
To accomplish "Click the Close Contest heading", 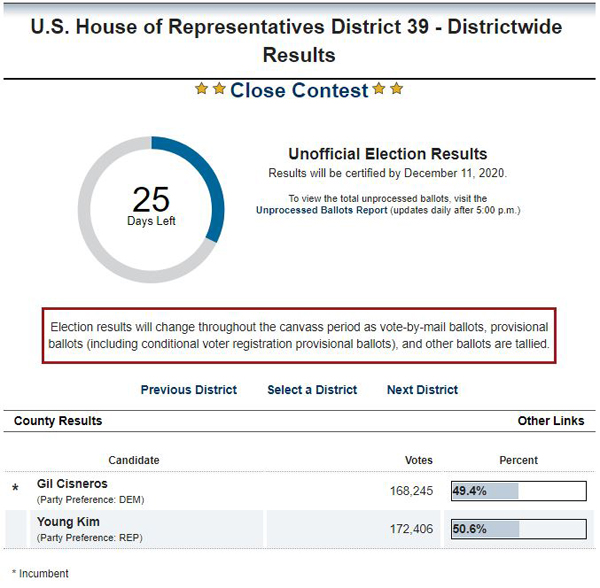I will pos(299,90).
